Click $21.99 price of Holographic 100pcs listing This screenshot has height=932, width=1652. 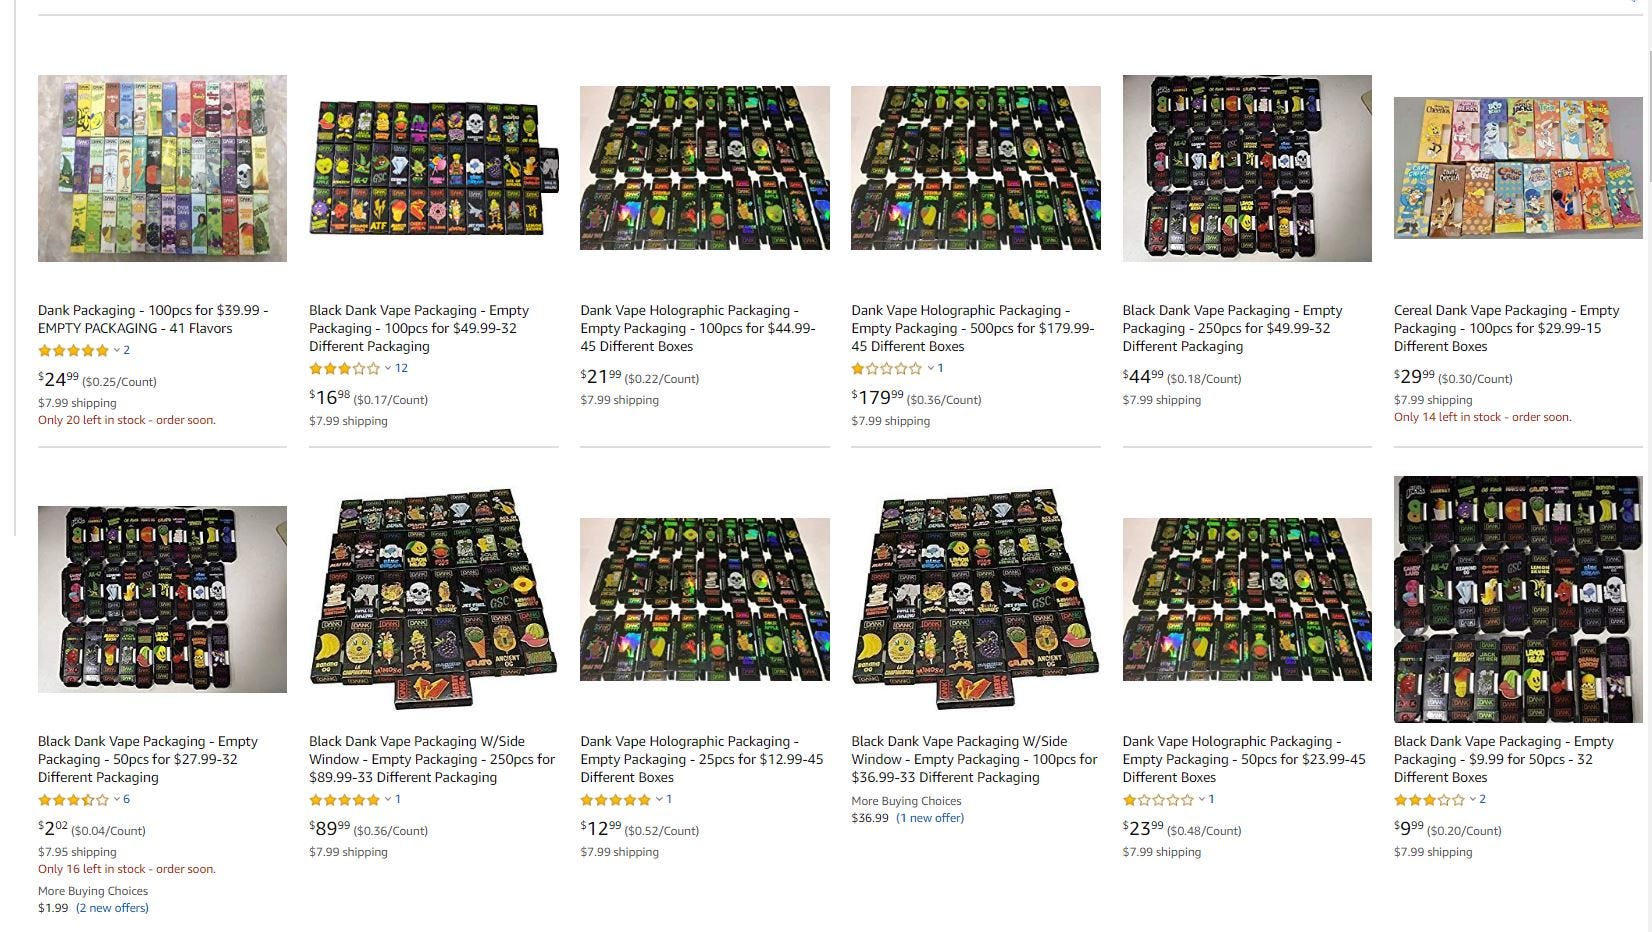[601, 378]
